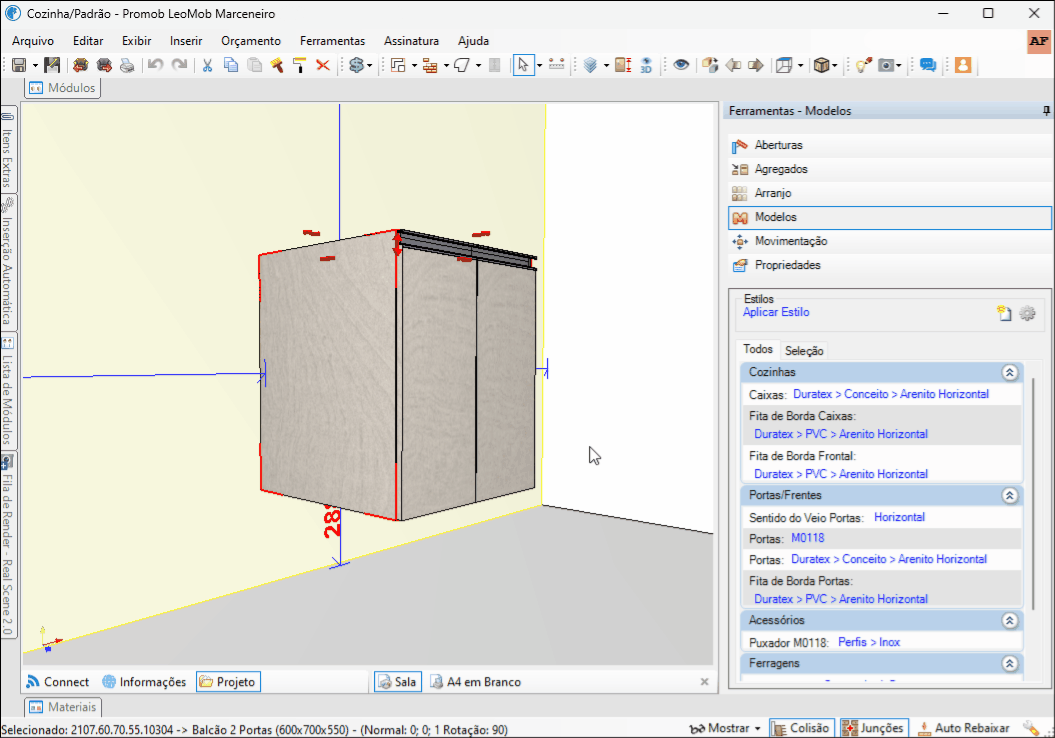Image resolution: width=1055 pixels, height=738 pixels.
Task: Select the arrow pointer selection tool
Action: tap(523, 65)
